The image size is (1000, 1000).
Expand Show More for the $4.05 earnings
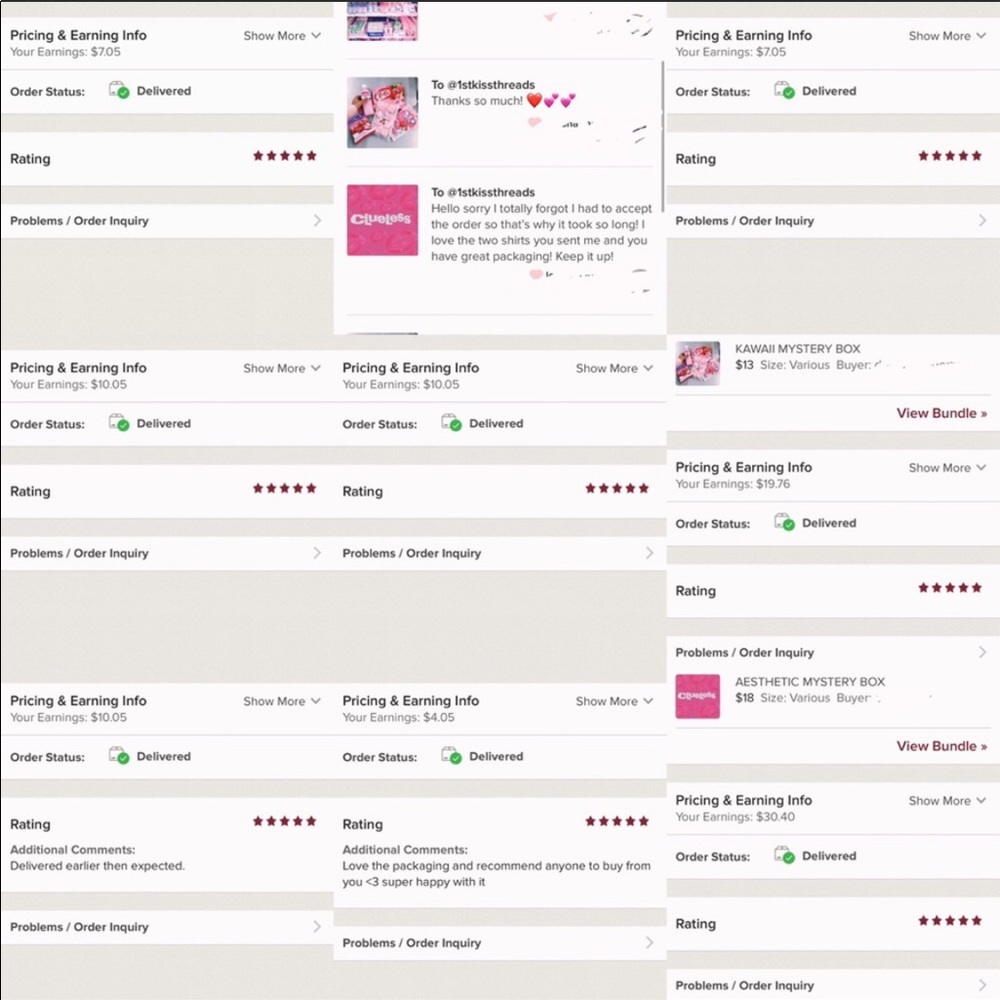coord(614,702)
